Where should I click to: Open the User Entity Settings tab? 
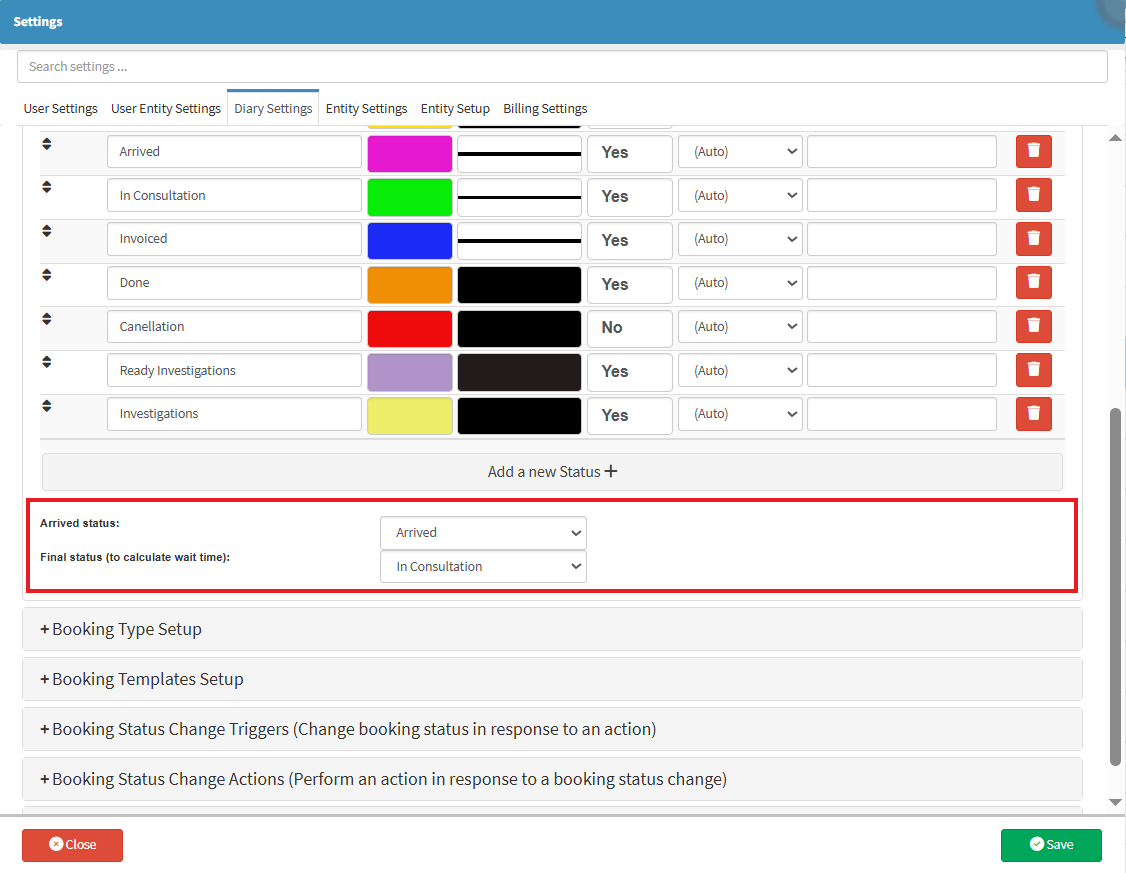coord(166,109)
